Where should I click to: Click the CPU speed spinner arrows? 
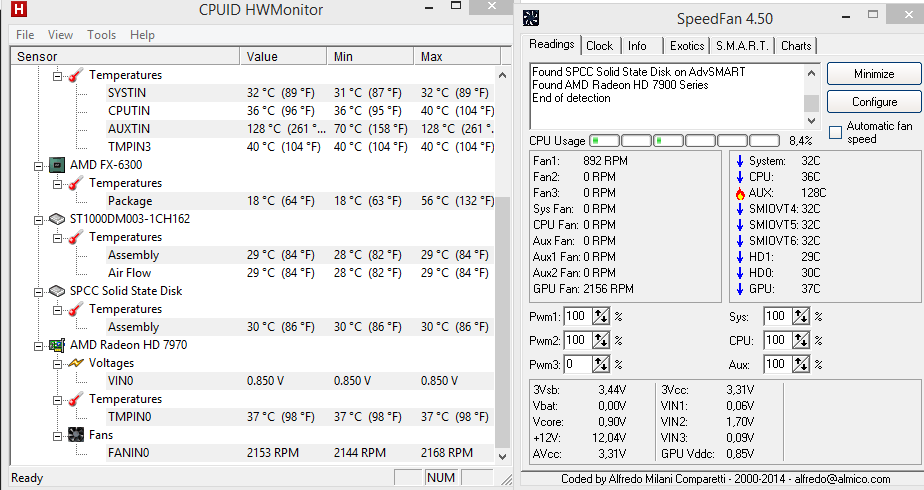[x=801, y=340]
